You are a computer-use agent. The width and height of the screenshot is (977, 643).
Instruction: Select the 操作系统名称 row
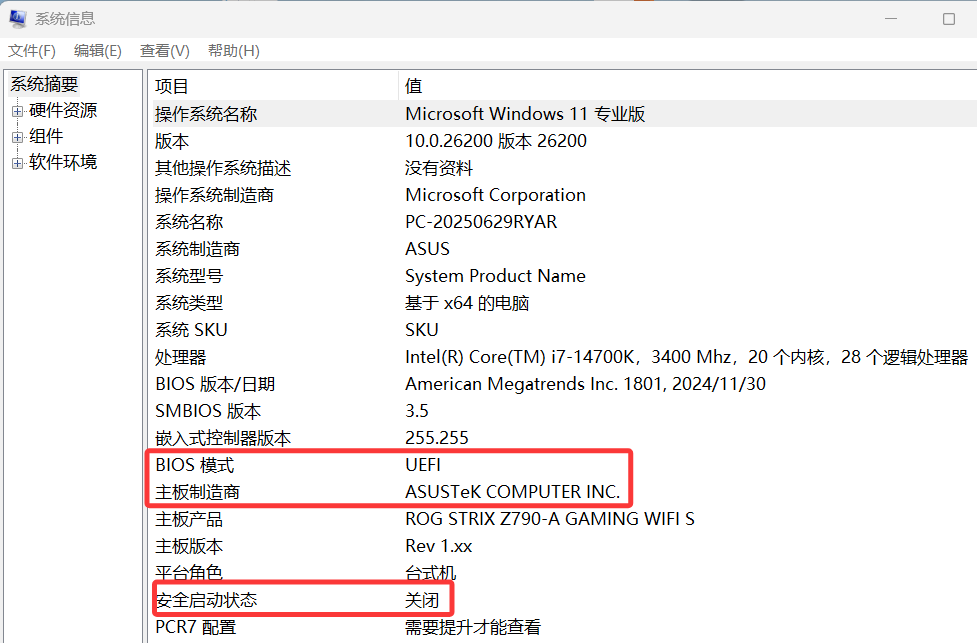tap(206, 114)
